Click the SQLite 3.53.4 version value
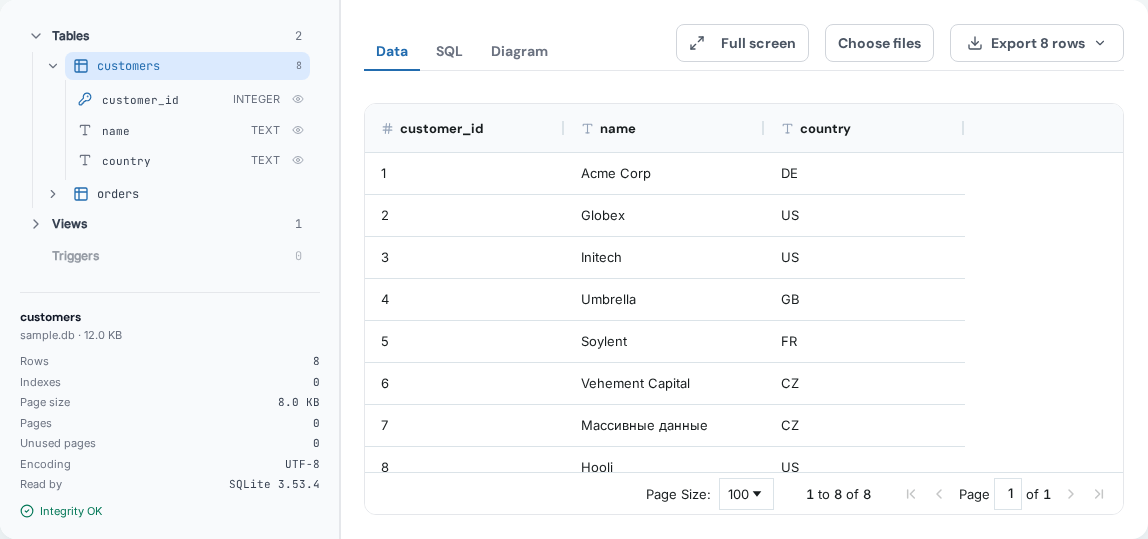 (x=275, y=484)
